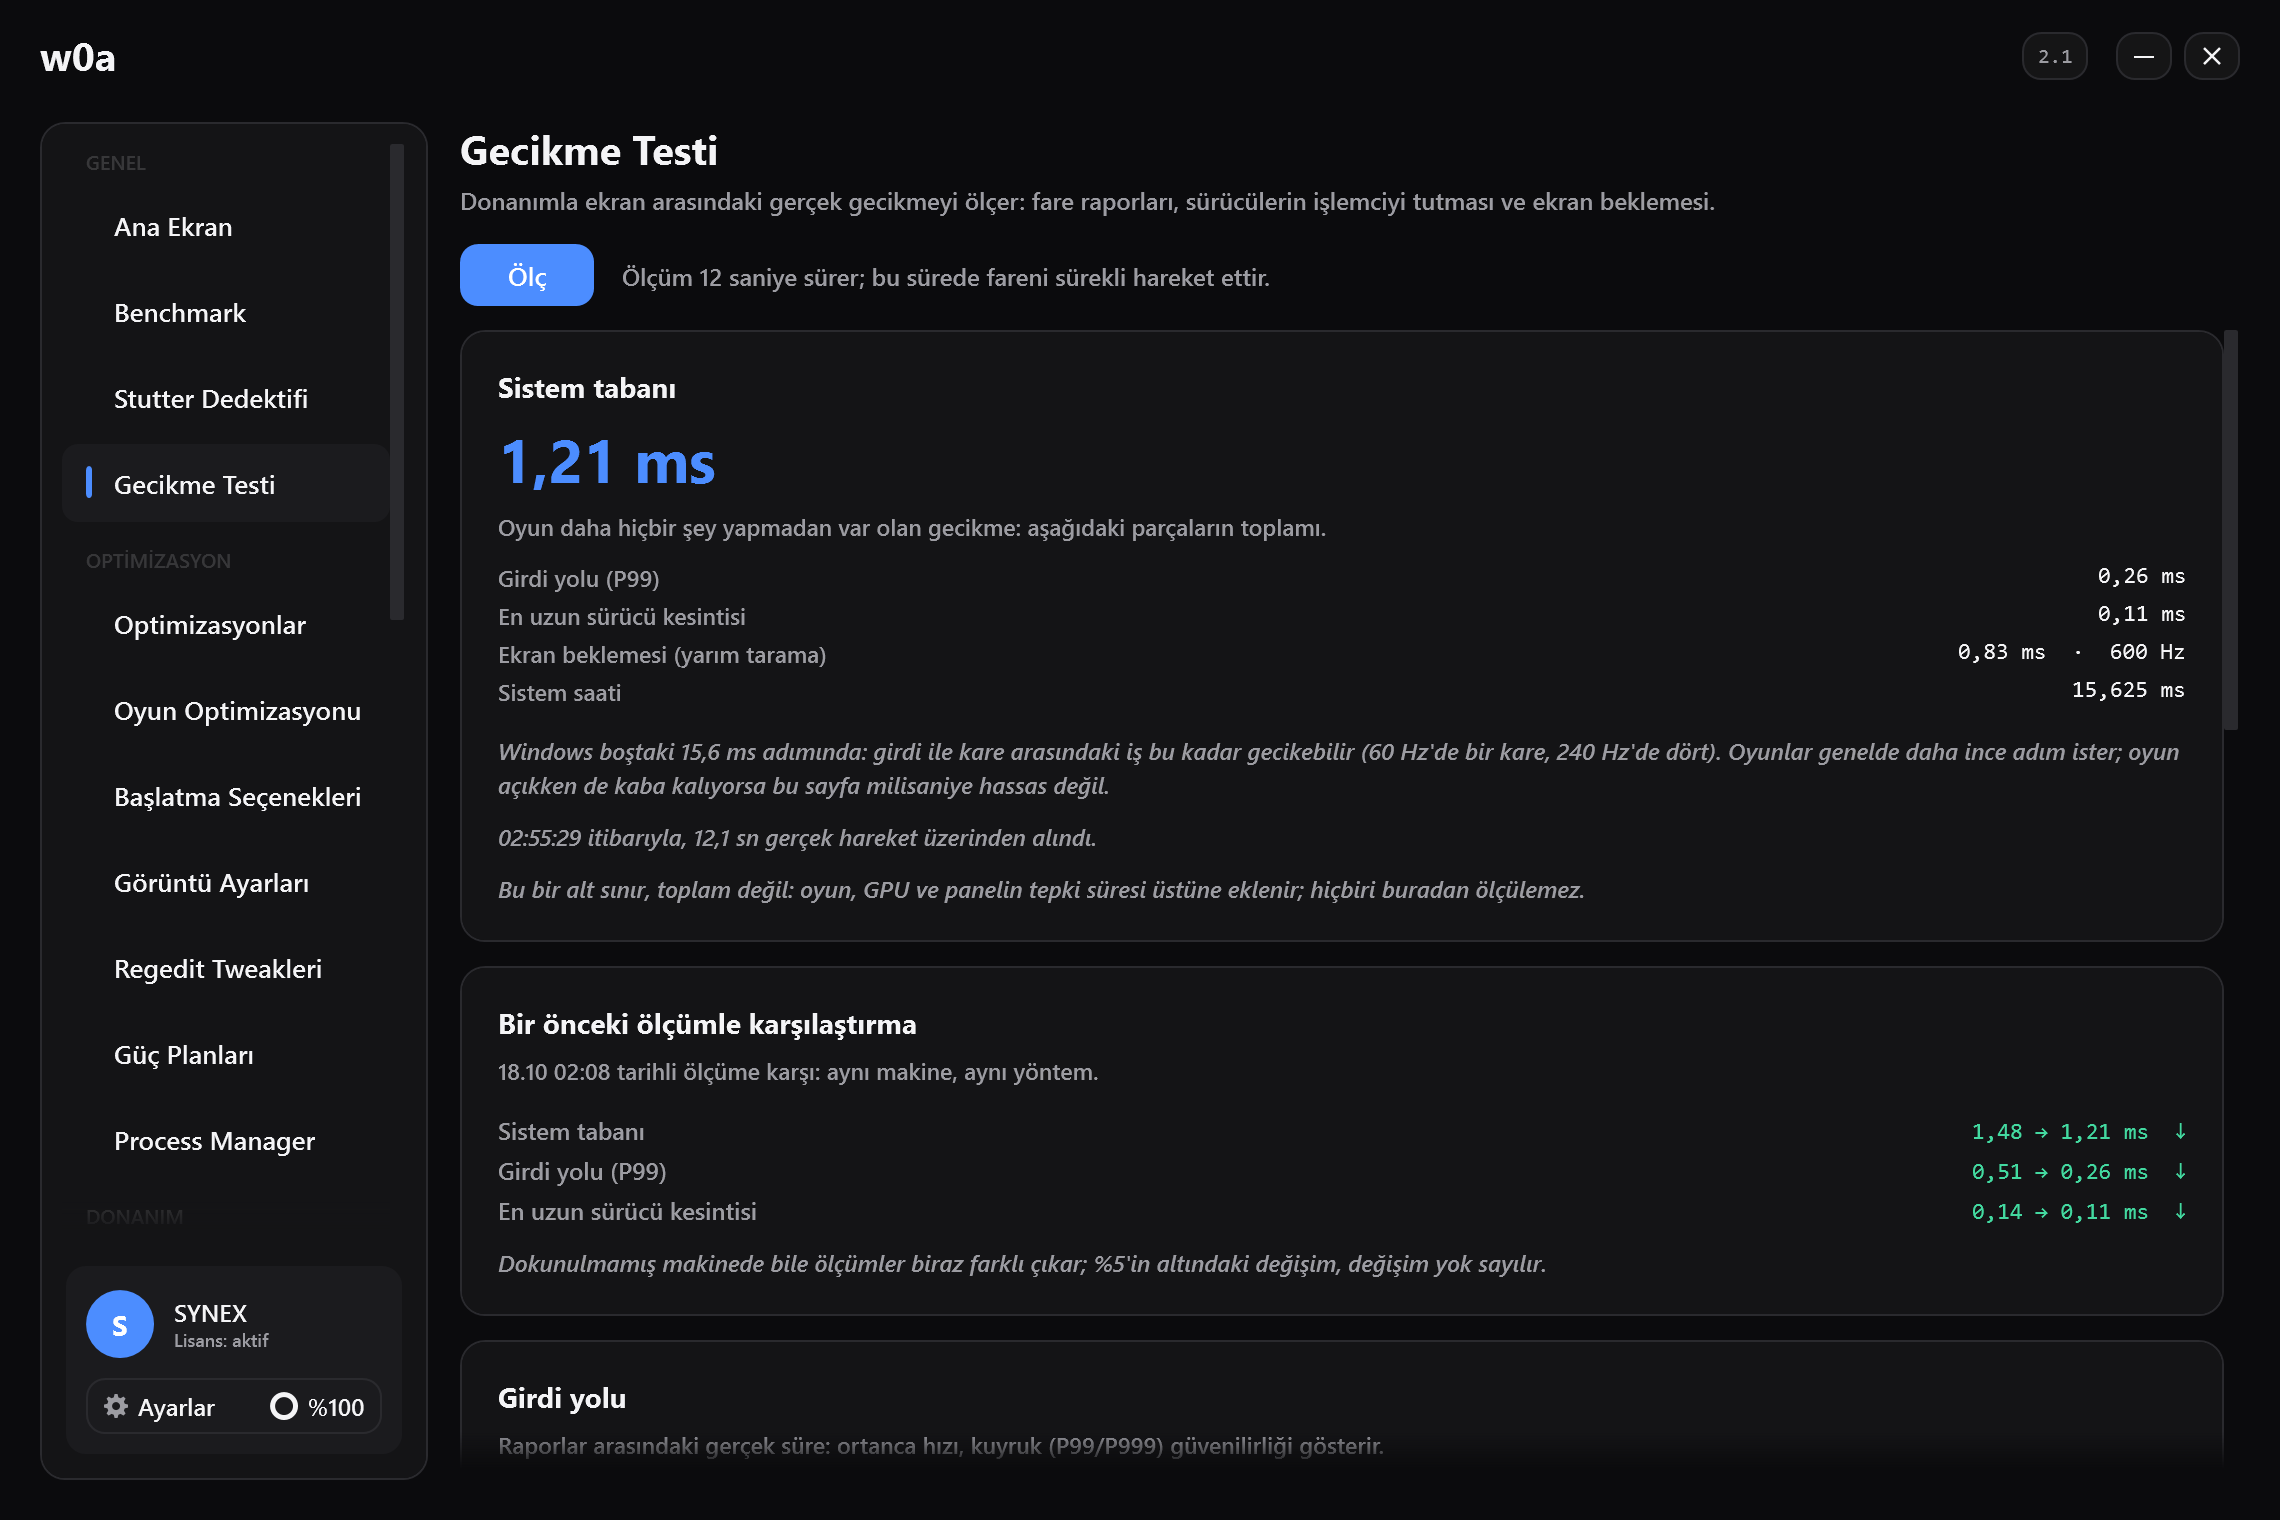Minimize the w0a window
Screen dimensions: 2280x1520
point(2143,56)
